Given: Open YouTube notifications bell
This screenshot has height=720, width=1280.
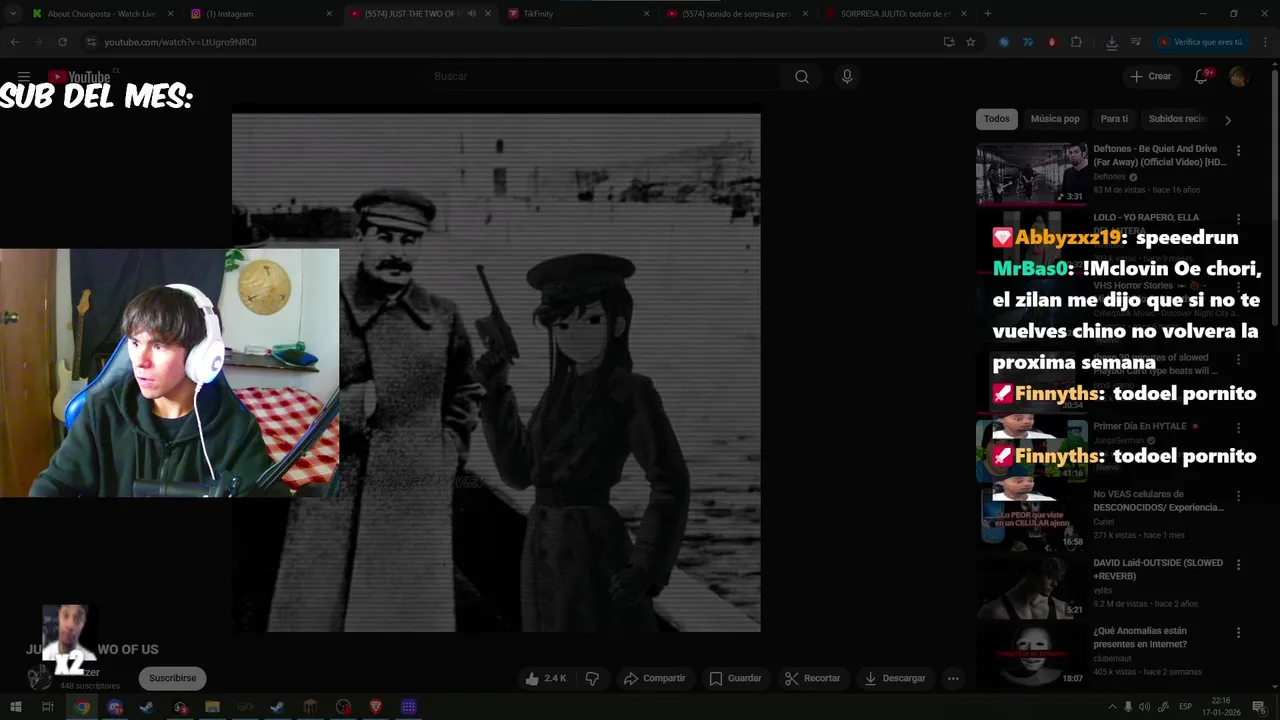Looking at the screenshot, I should point(1201,77).
